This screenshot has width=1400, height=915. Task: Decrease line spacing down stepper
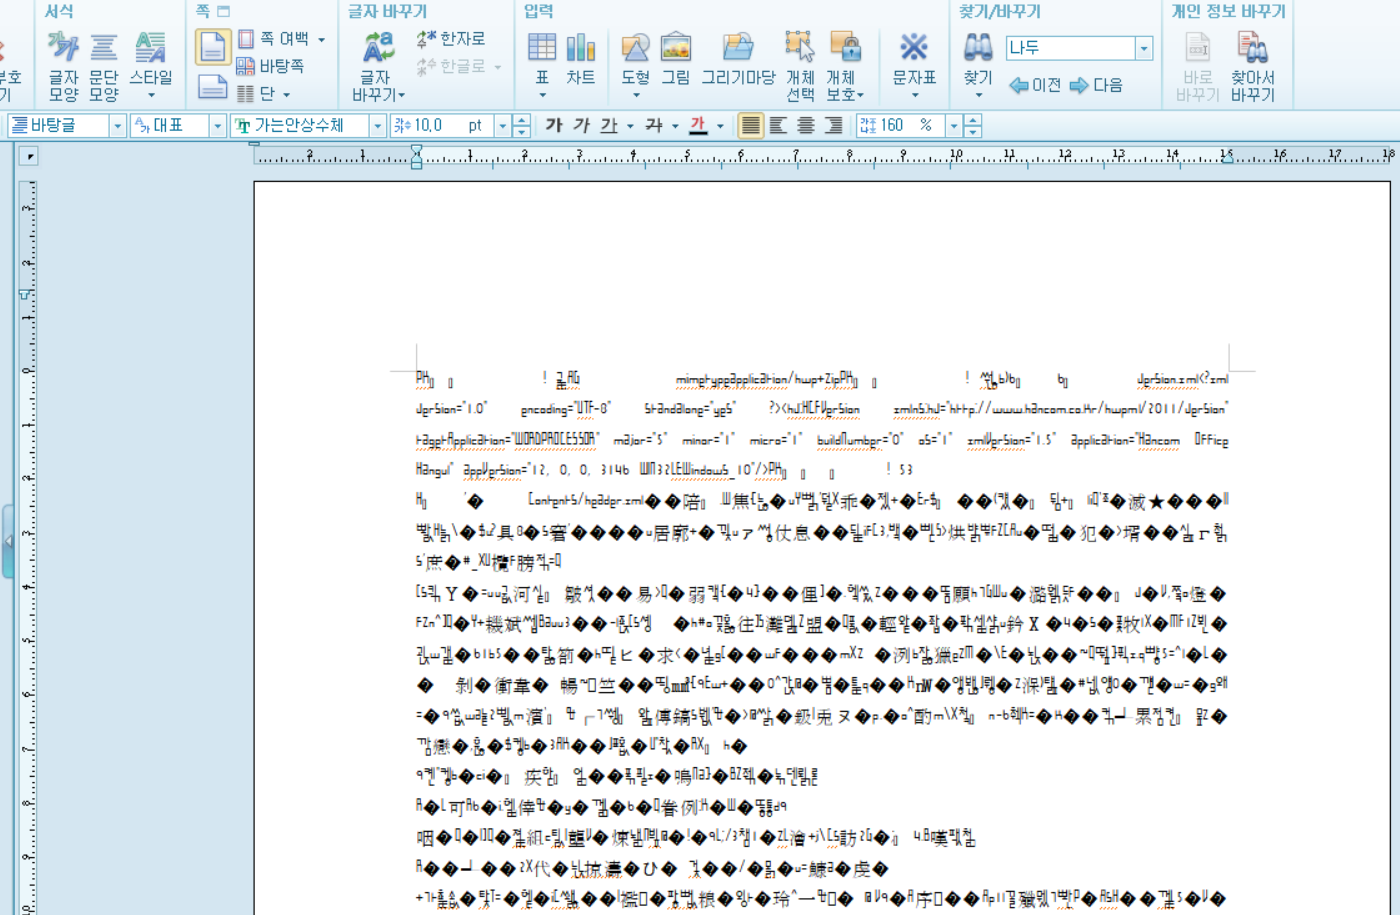972,131
